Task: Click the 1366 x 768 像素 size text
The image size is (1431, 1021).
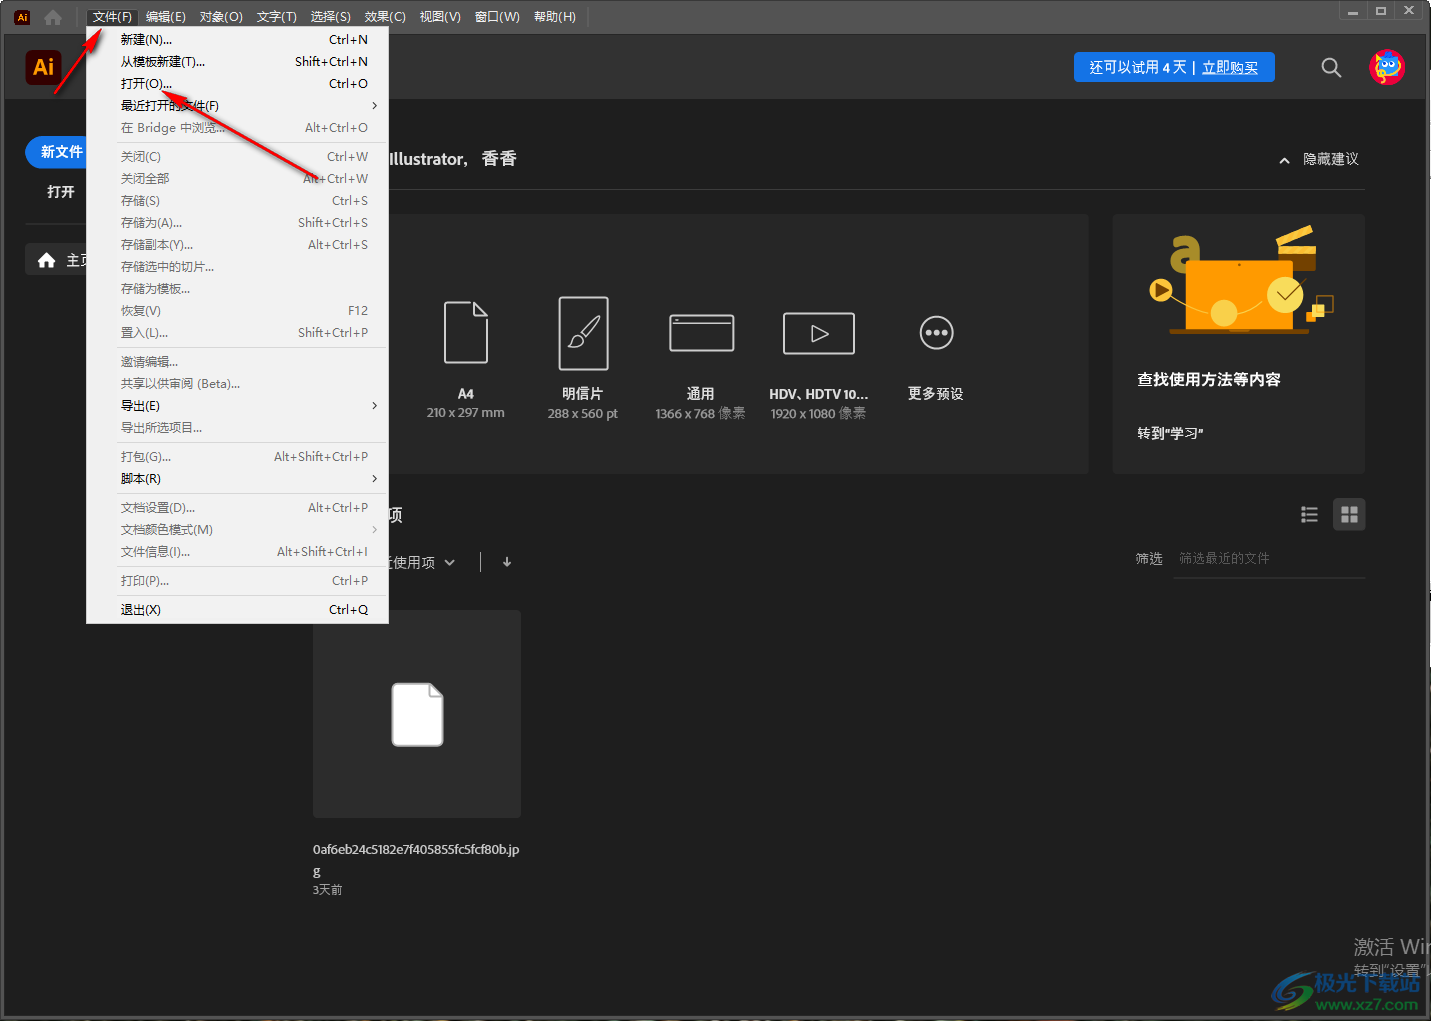Action: 701,414
